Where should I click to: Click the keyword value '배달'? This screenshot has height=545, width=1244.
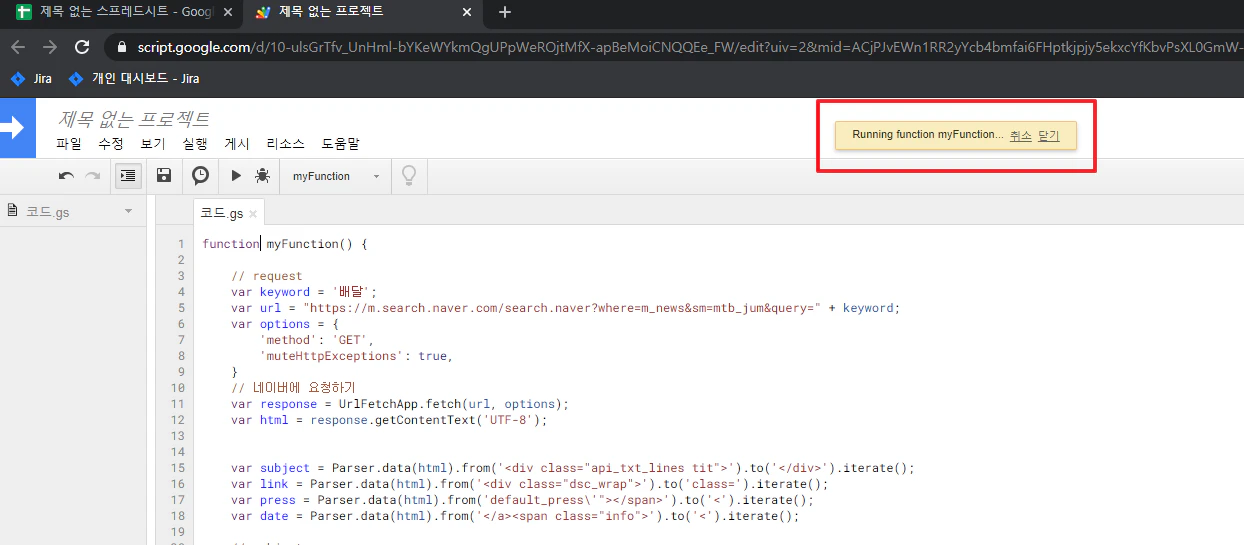click(350, 292)
